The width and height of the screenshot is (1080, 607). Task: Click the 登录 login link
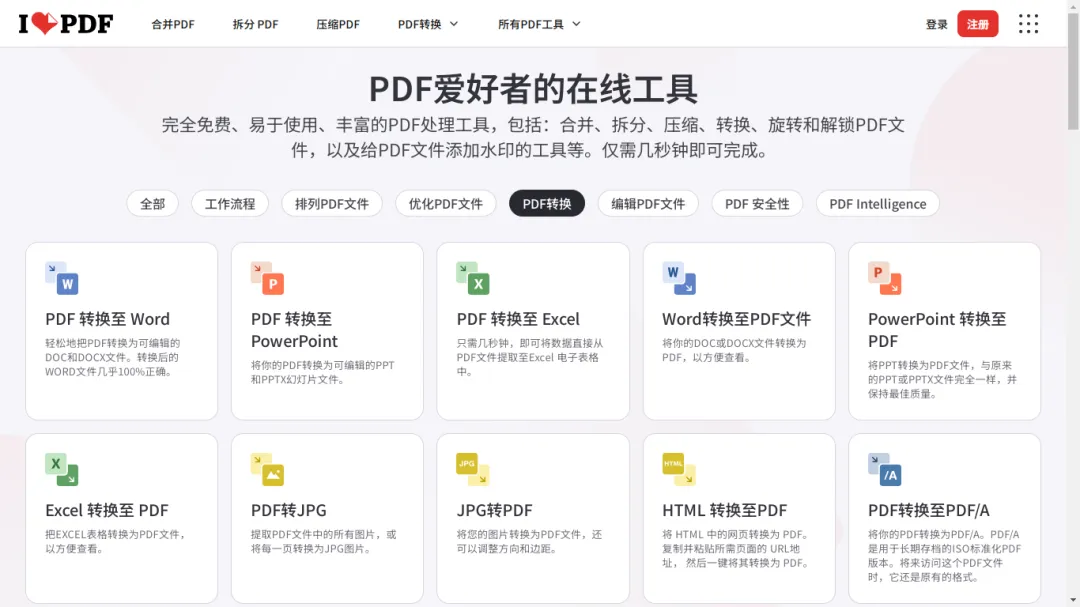point(936,24)
